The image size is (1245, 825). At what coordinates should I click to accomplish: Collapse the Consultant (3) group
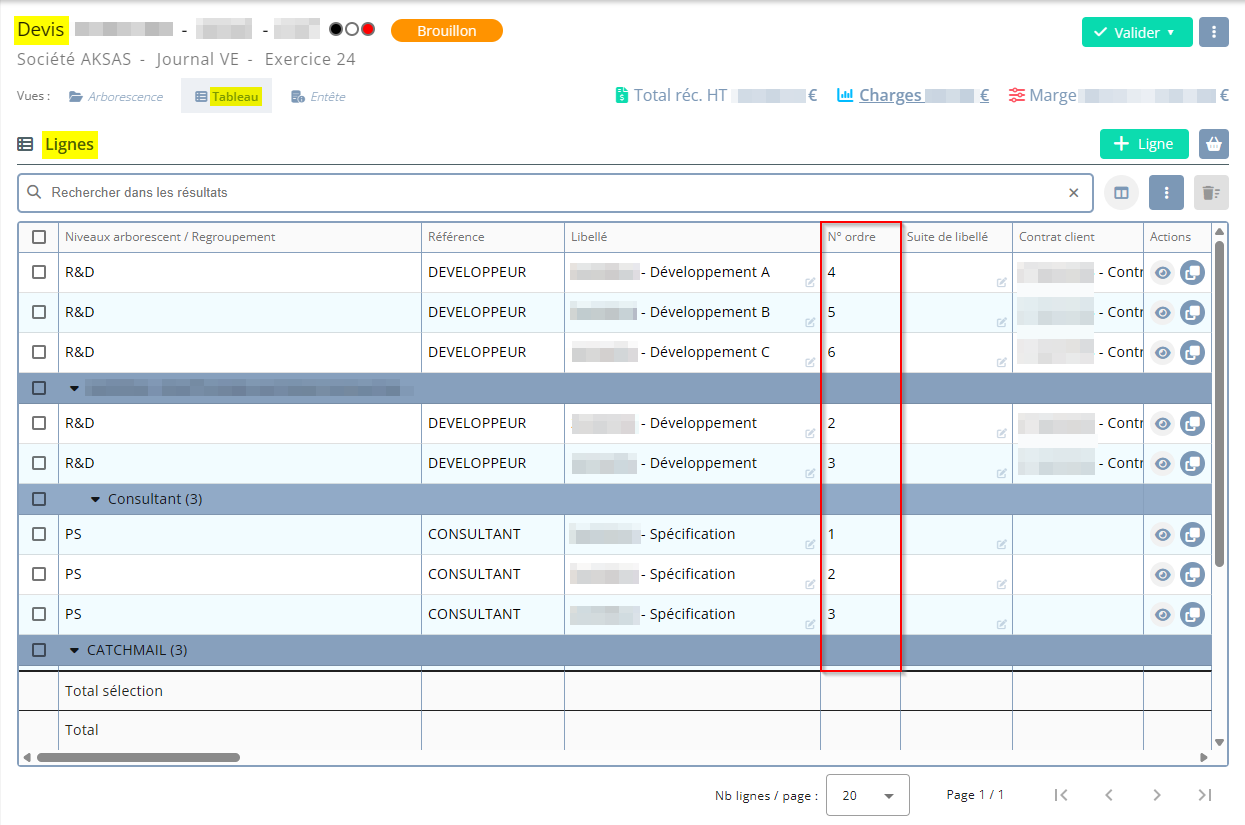[96, 499]
